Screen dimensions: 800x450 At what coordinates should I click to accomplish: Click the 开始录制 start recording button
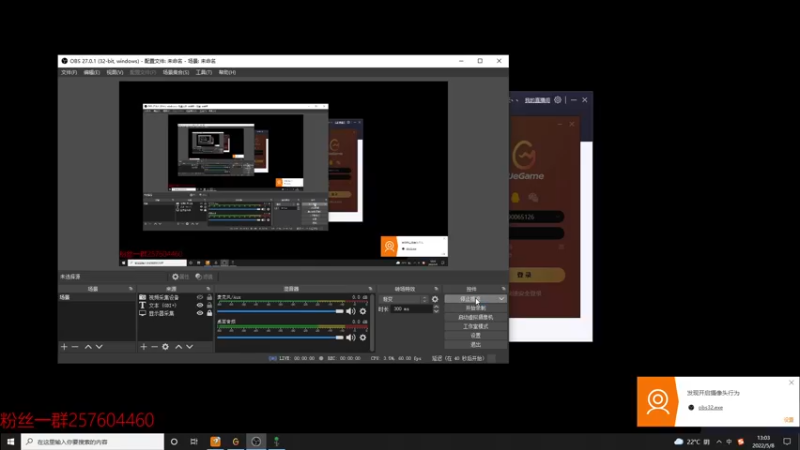[x=476, y=308]
